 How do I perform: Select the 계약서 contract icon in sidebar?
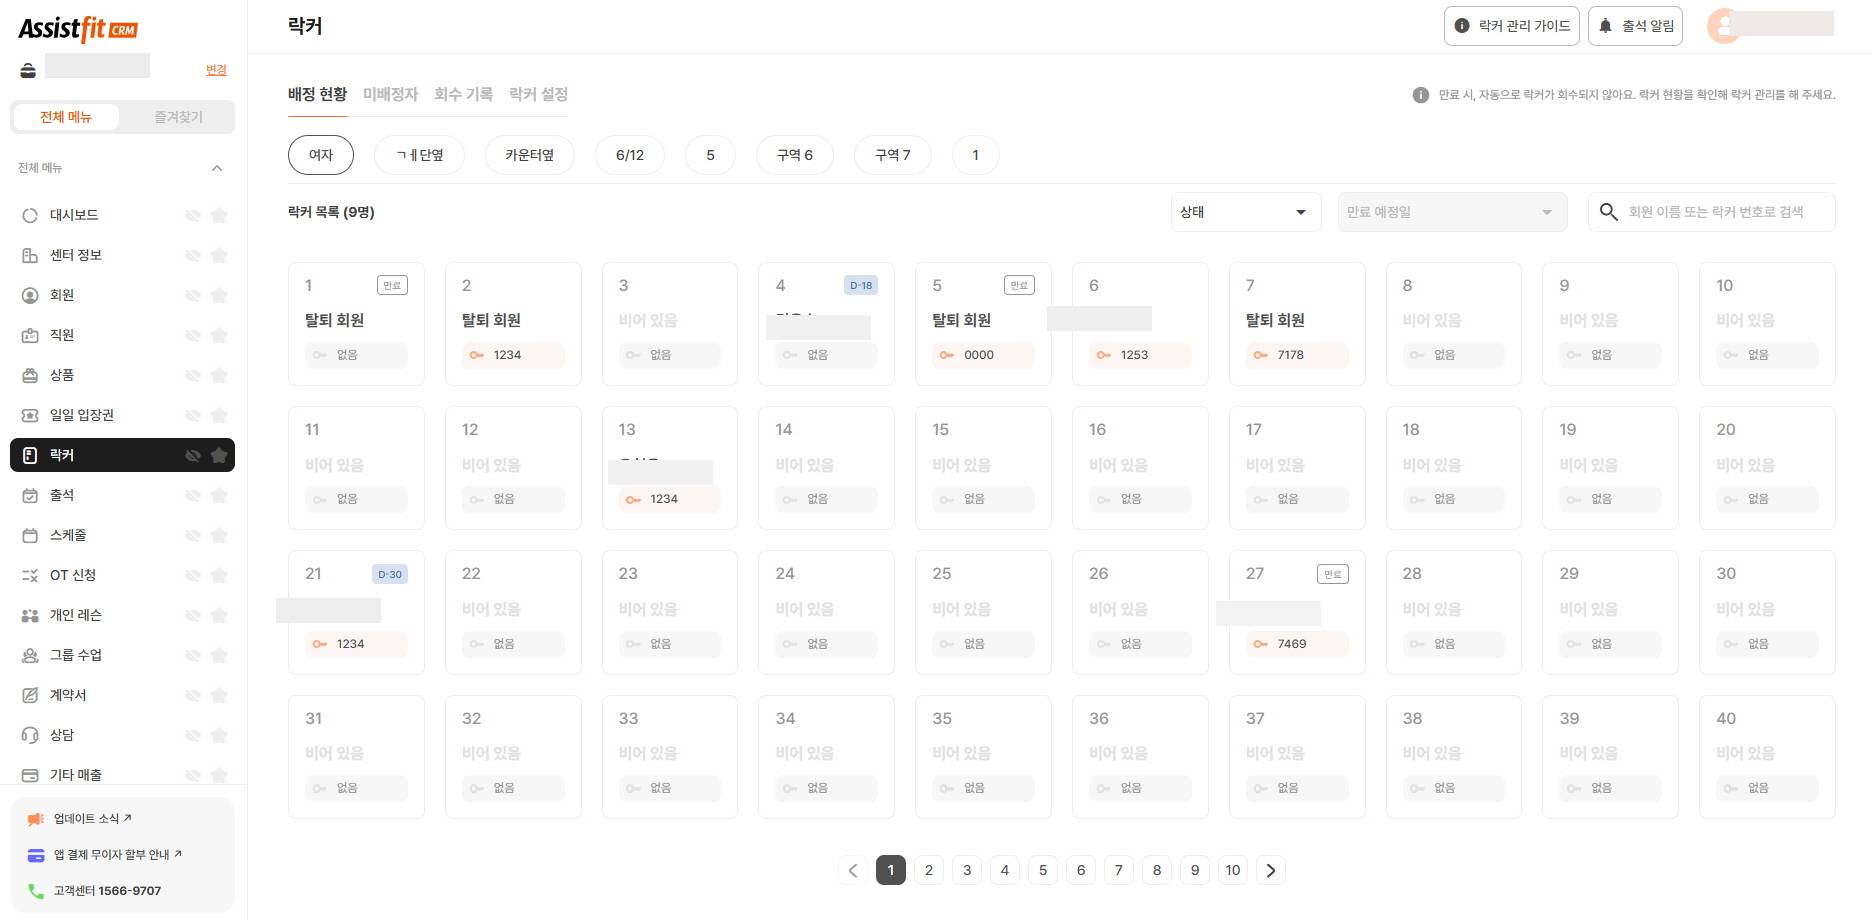[29, 695]
